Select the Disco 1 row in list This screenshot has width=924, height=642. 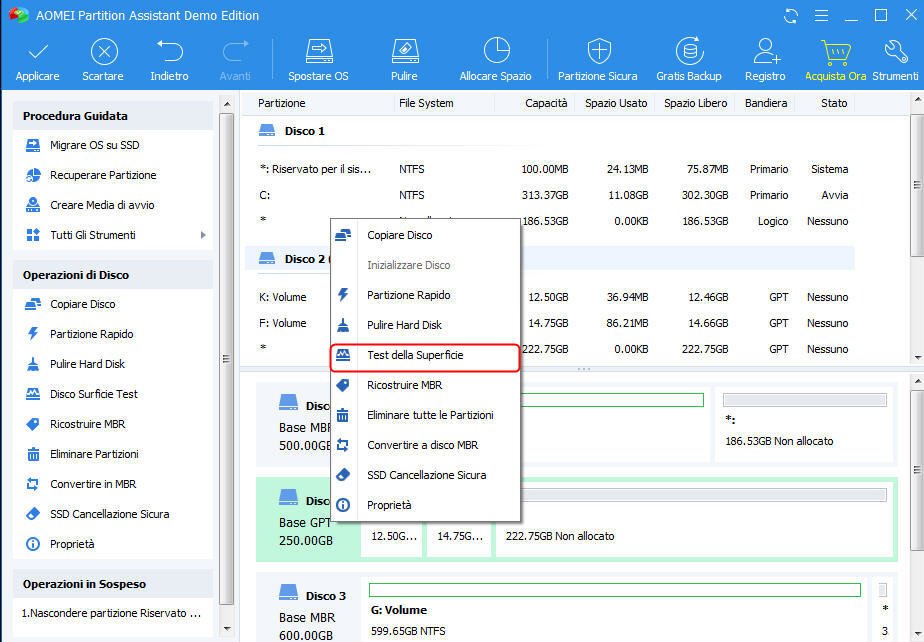[x=549, y=131]
